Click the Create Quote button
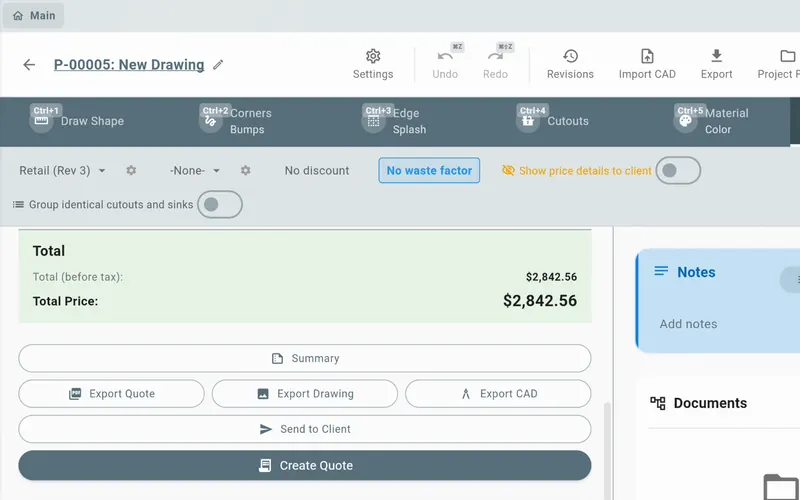The image size is (800, 500). [x=305, y=465]
